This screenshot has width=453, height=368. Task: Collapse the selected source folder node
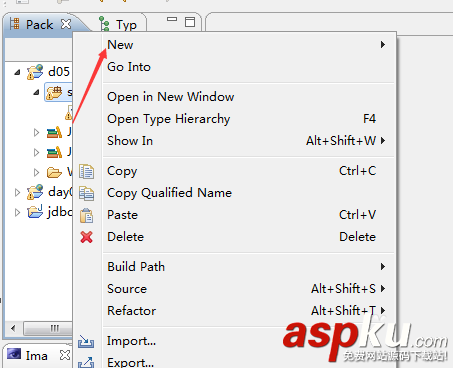(x=37, y=92)
